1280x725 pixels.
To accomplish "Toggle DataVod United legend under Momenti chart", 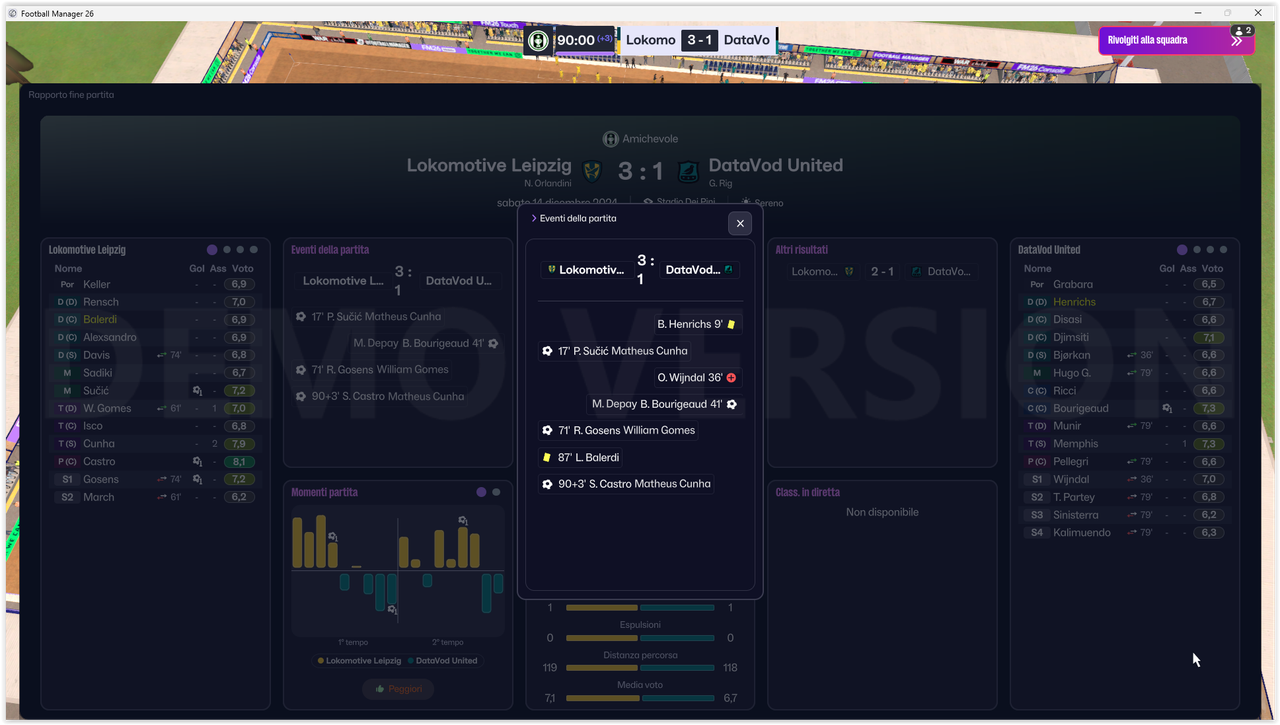I will pos(442,661).
